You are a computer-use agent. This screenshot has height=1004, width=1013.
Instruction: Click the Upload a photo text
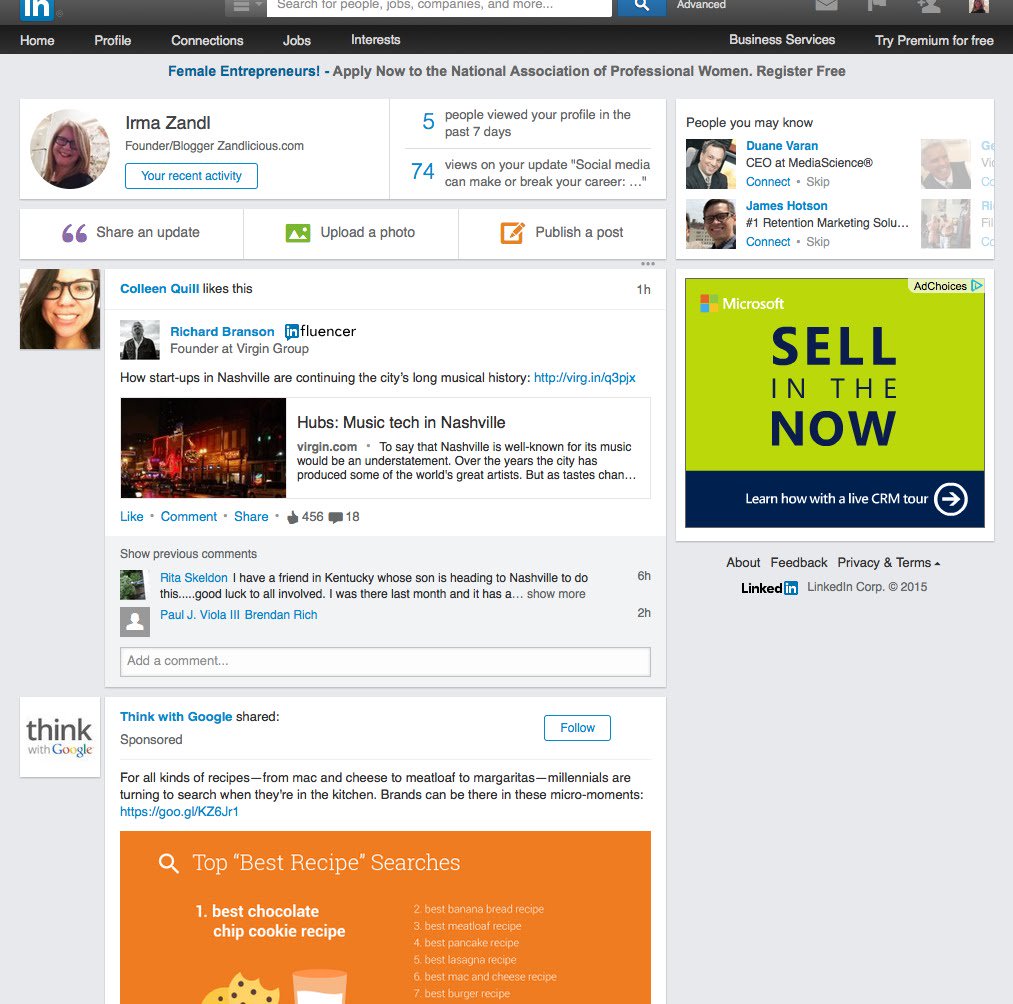pyautogui.click(x=368, y=233)
